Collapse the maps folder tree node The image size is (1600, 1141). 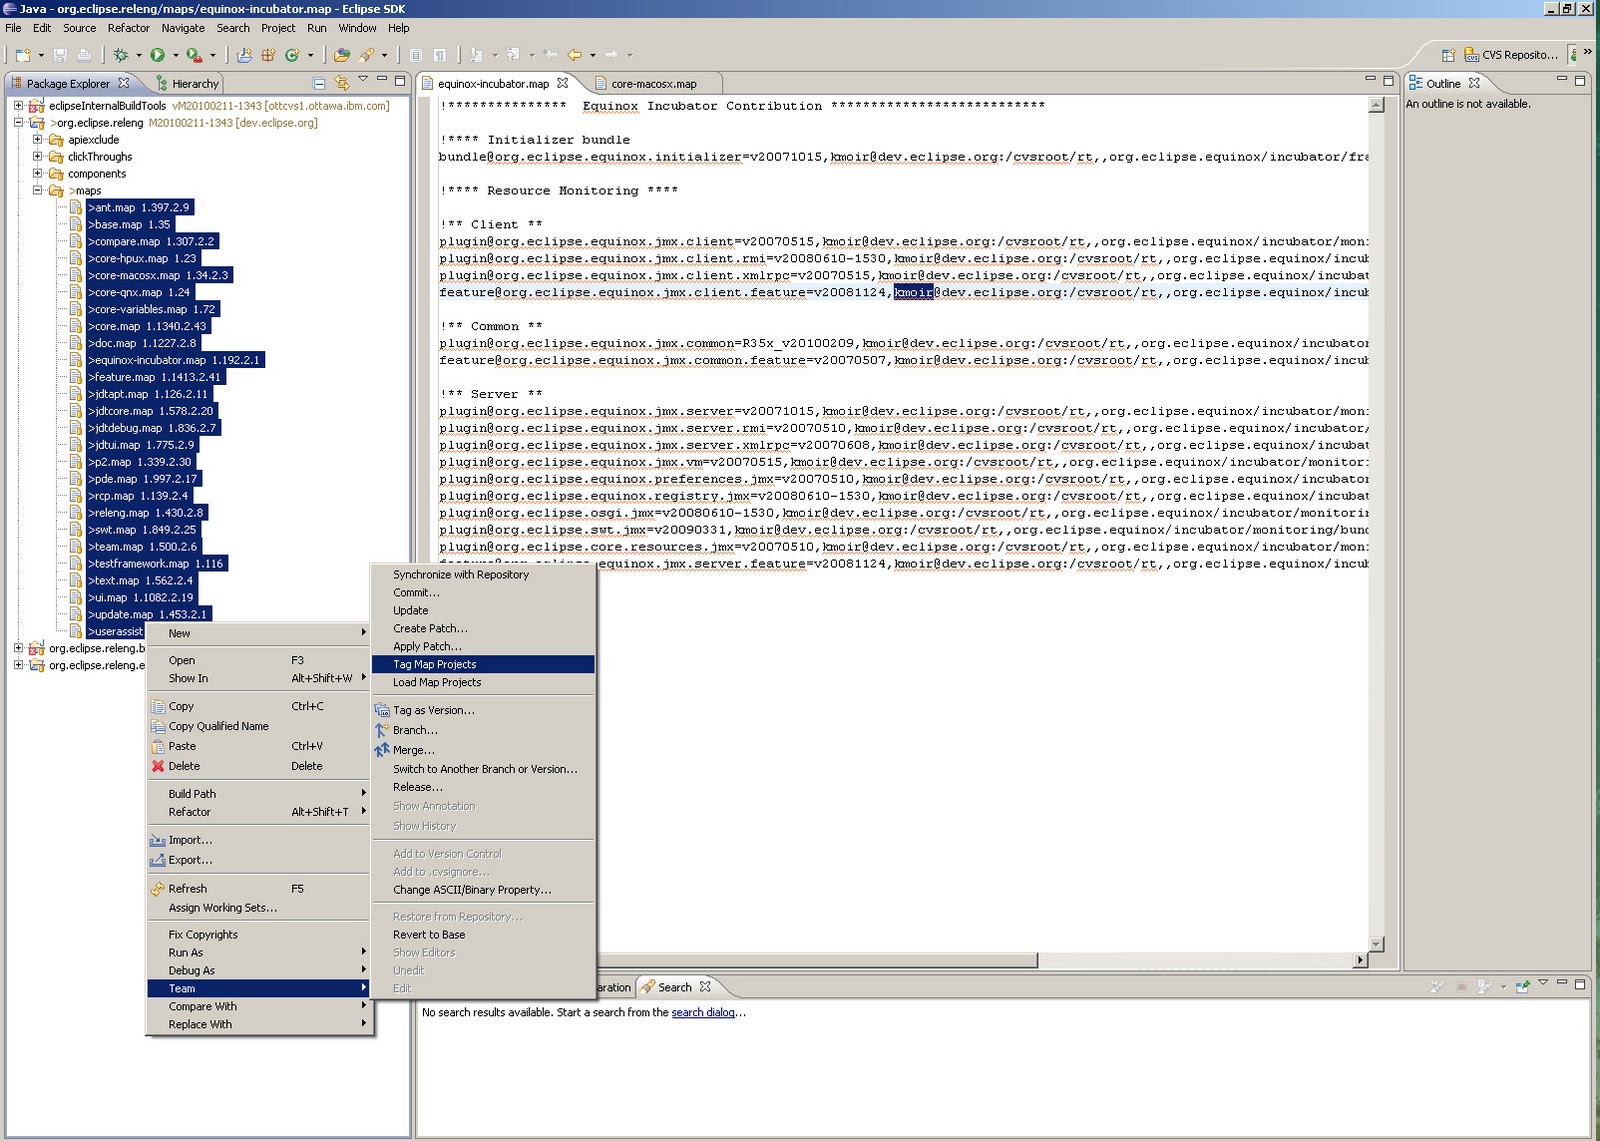[38, 190]
